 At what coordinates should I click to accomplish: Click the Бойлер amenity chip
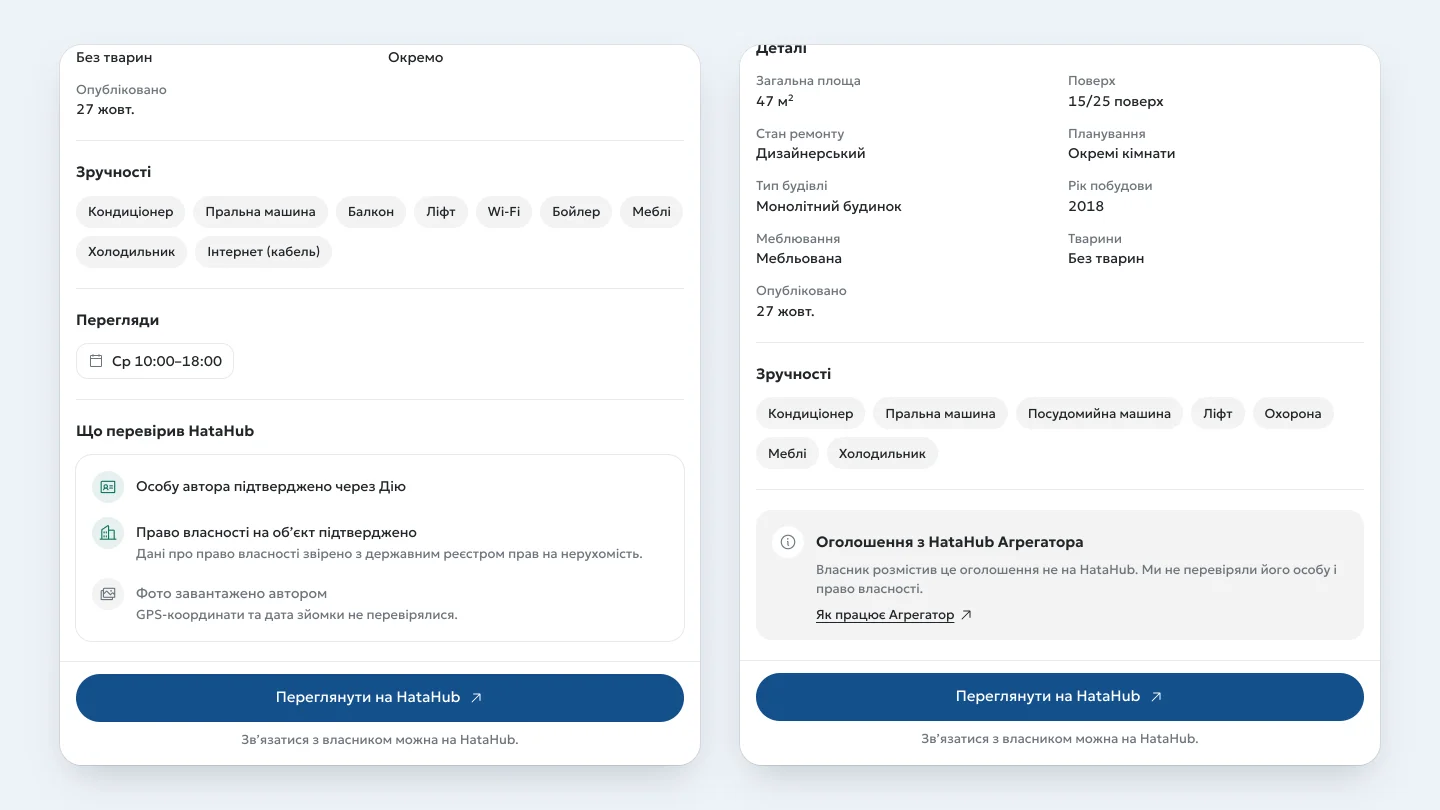tap(576, 212)
